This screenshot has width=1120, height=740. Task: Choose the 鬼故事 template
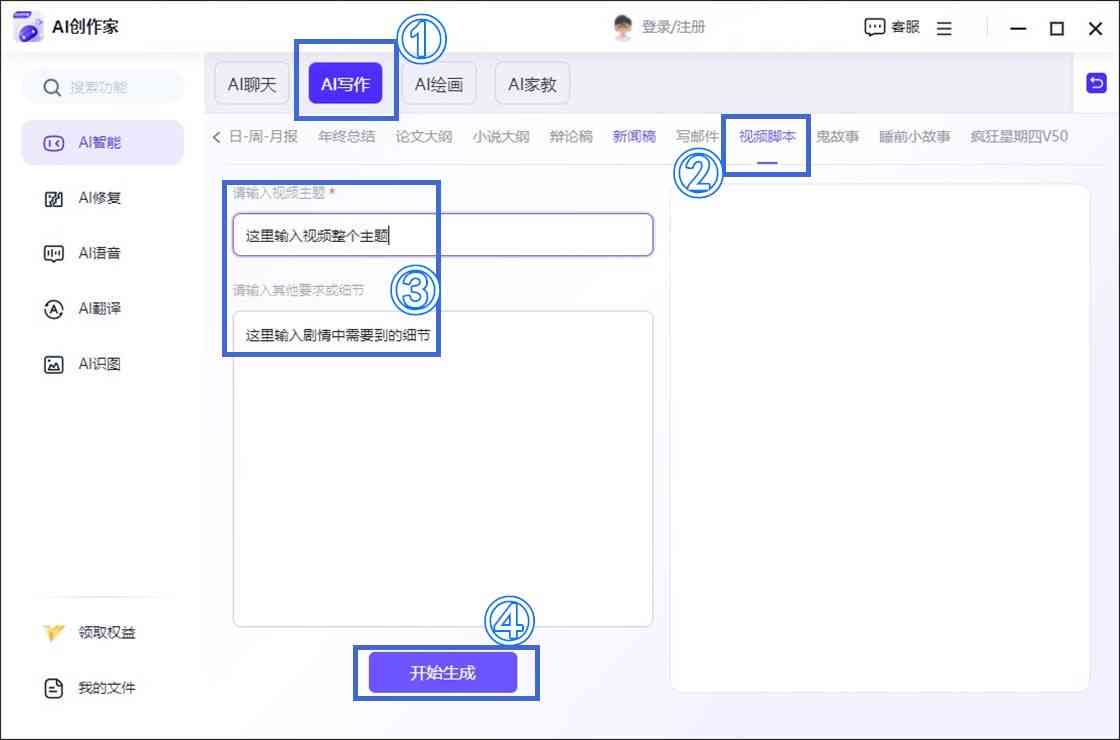click(837, 136)
